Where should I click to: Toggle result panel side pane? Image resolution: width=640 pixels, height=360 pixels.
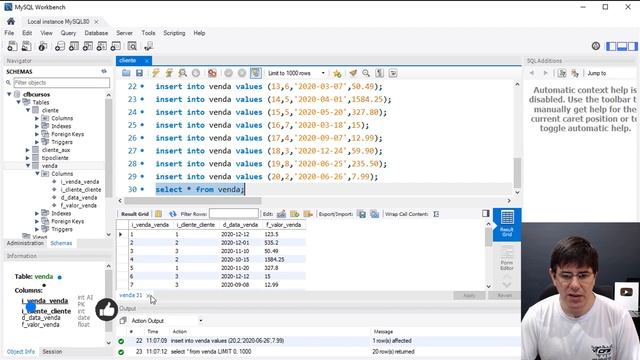(x=485, y=213)
